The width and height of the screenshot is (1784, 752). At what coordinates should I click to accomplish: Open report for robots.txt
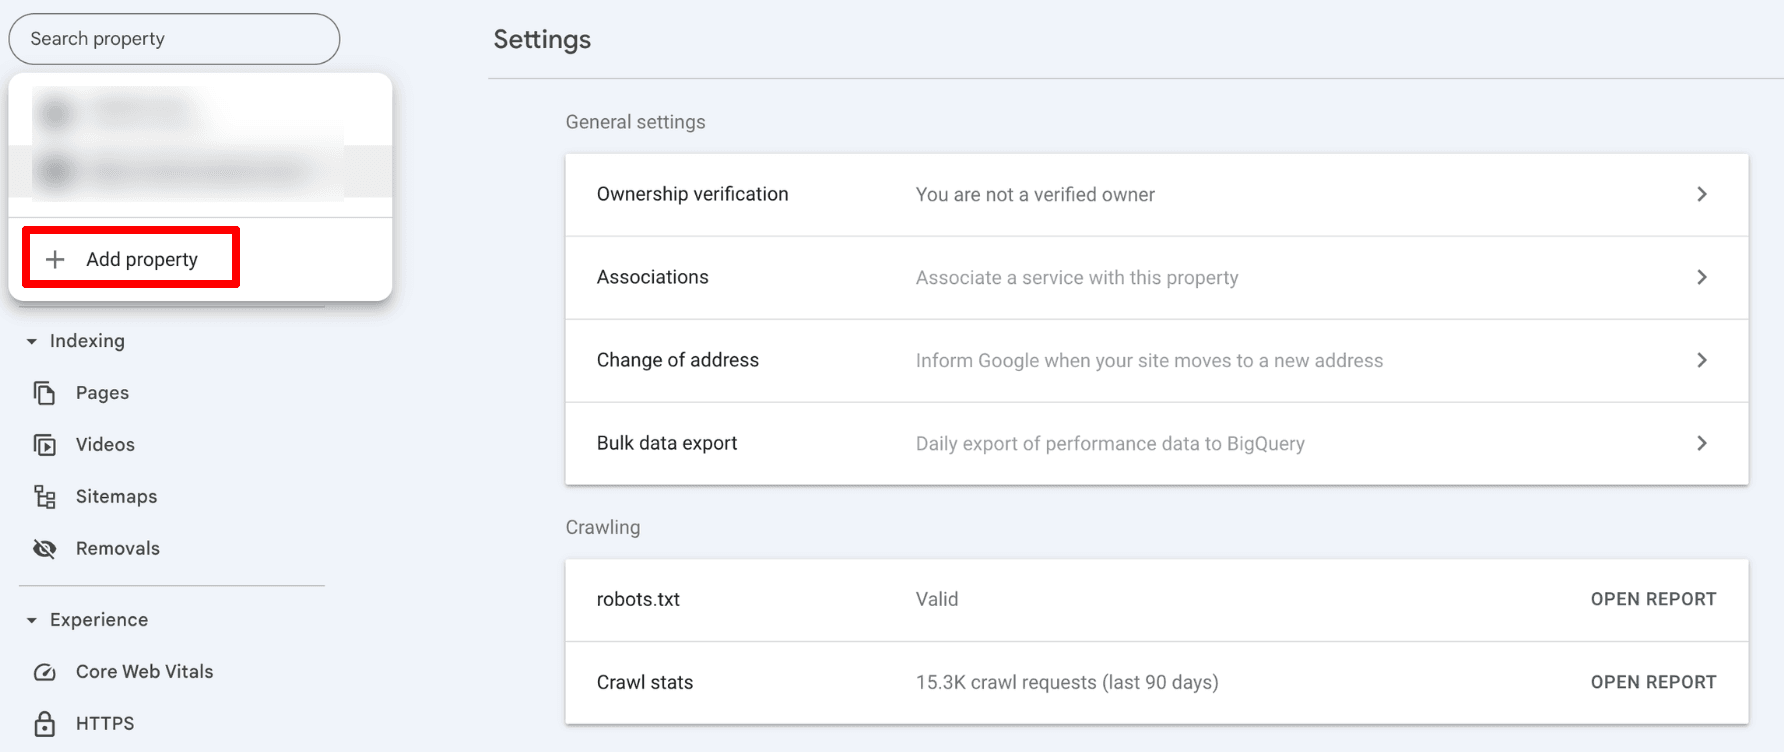[x=1653, y=599]
